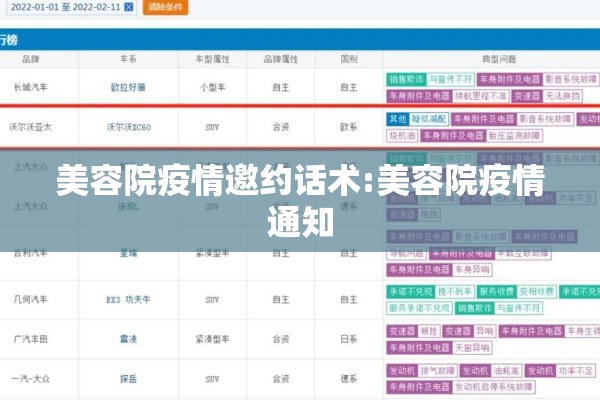
Task: Open the 探岳 car series link
Action: [128, 379]
